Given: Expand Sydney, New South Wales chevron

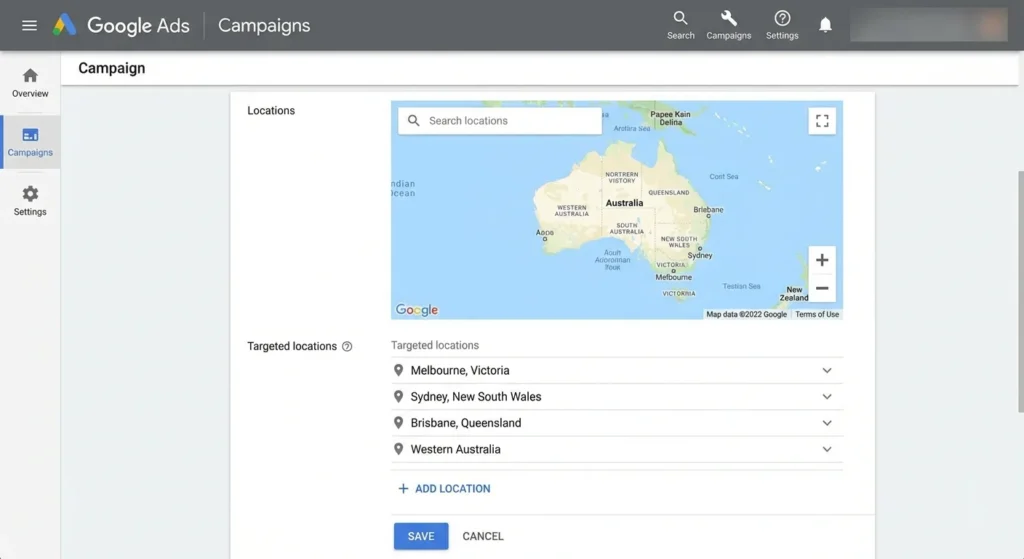Looking at the screenshot, I should click(x=827, y=396).
